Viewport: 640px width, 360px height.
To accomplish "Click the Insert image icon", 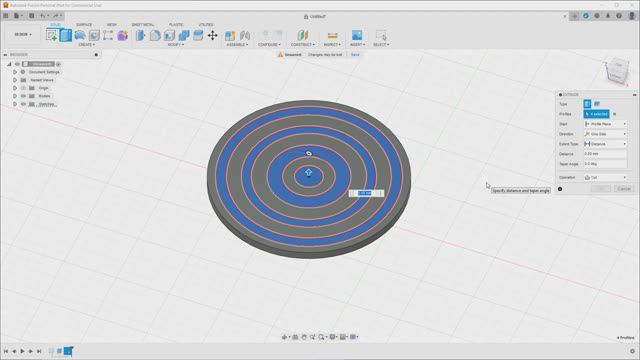I will [x=357, y=36].
